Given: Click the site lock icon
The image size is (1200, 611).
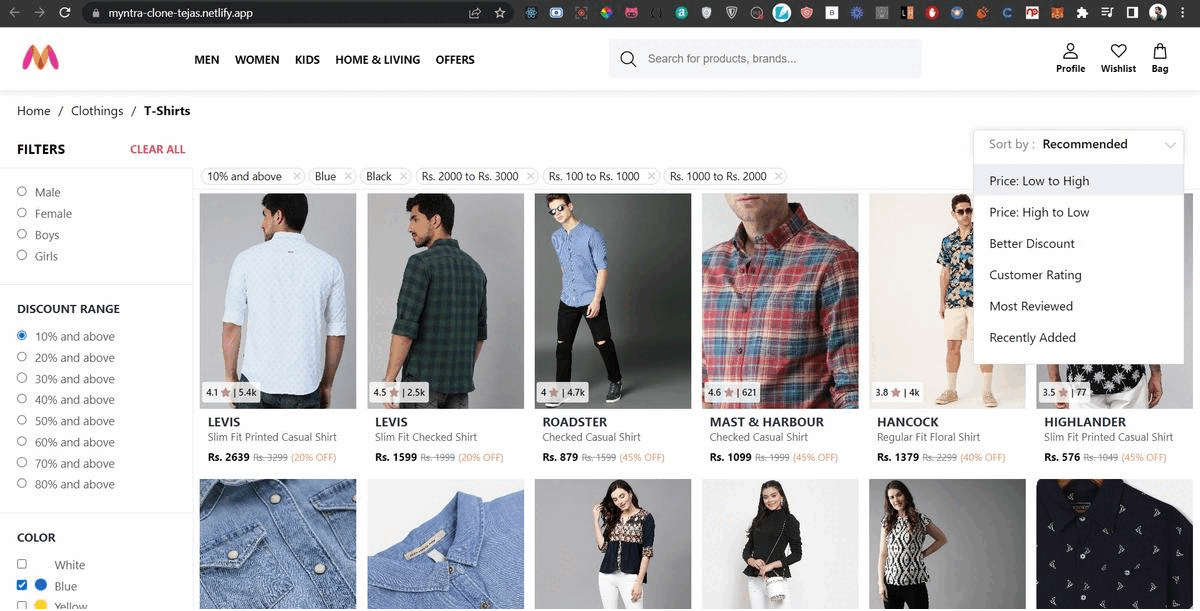Looking at the screenshot, I should coord(95,13).
